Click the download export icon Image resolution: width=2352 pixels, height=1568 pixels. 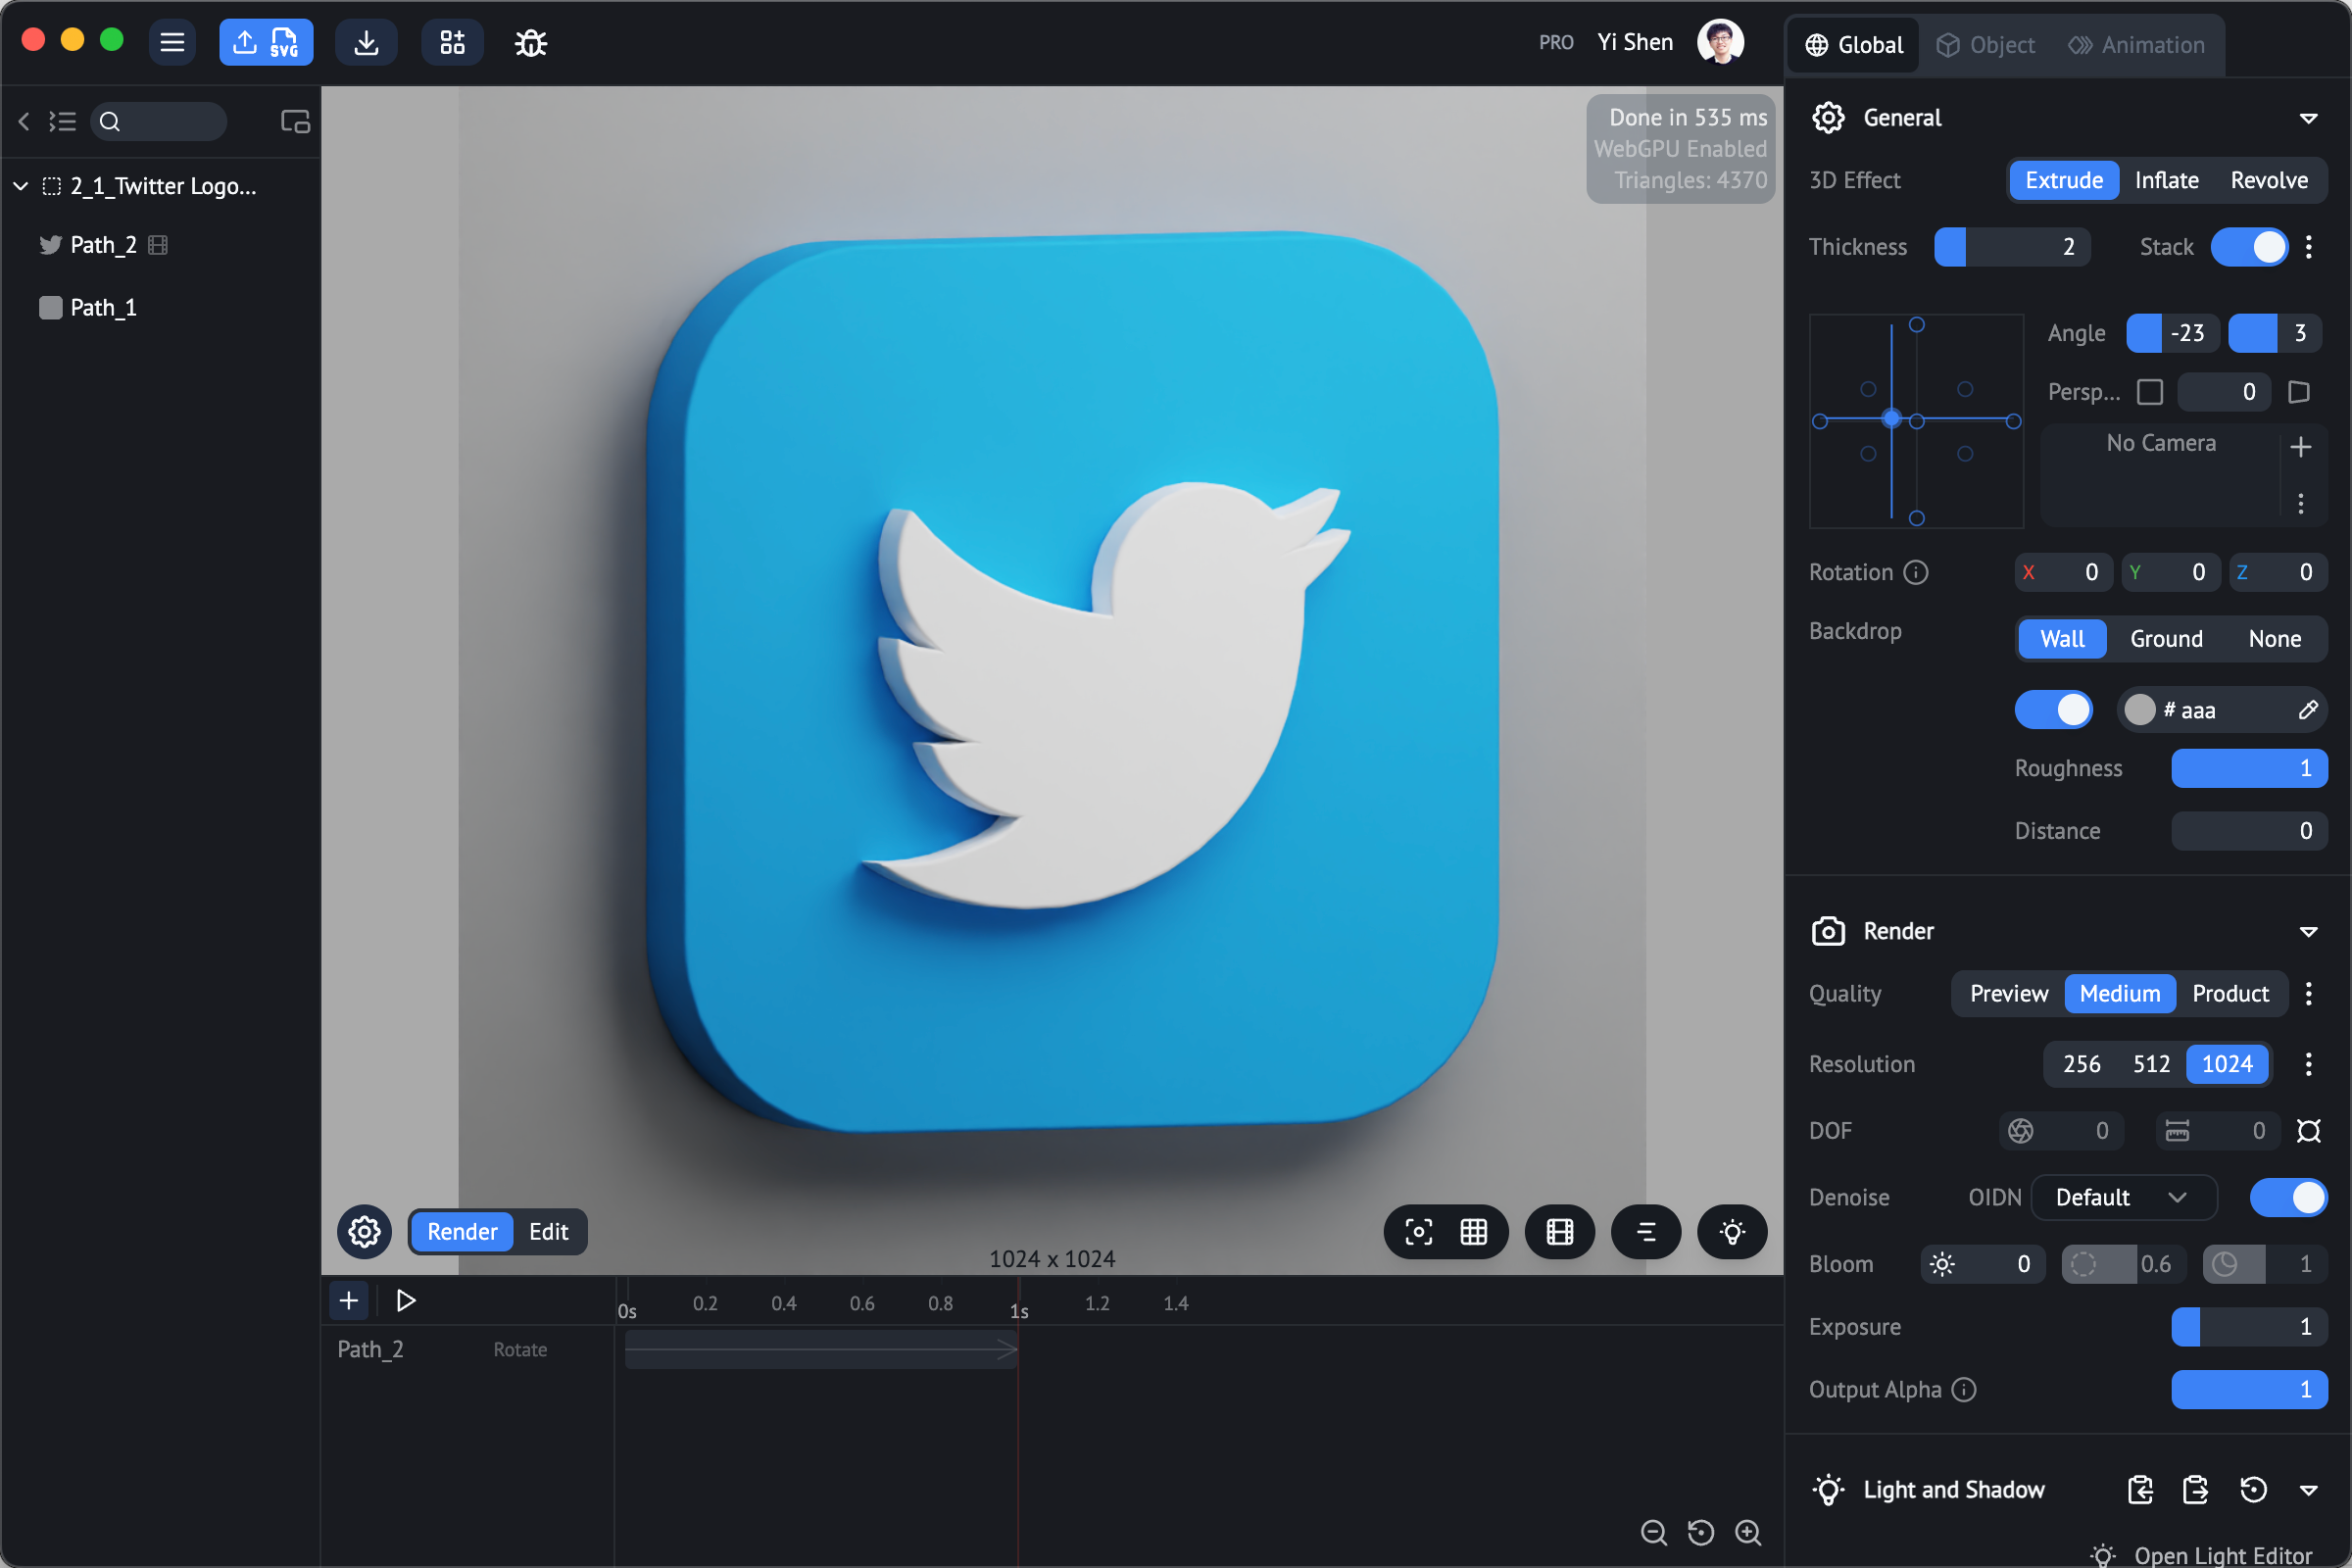366,42
